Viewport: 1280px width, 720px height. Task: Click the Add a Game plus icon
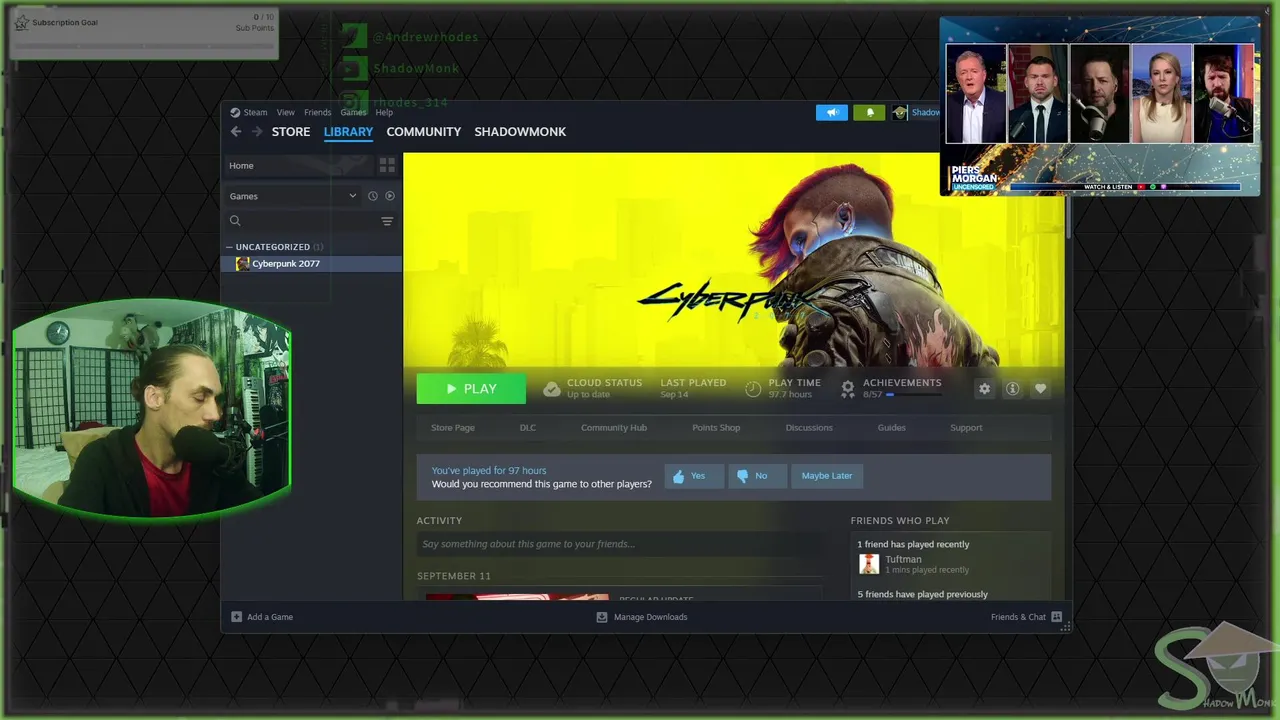(x=237, y=617)
